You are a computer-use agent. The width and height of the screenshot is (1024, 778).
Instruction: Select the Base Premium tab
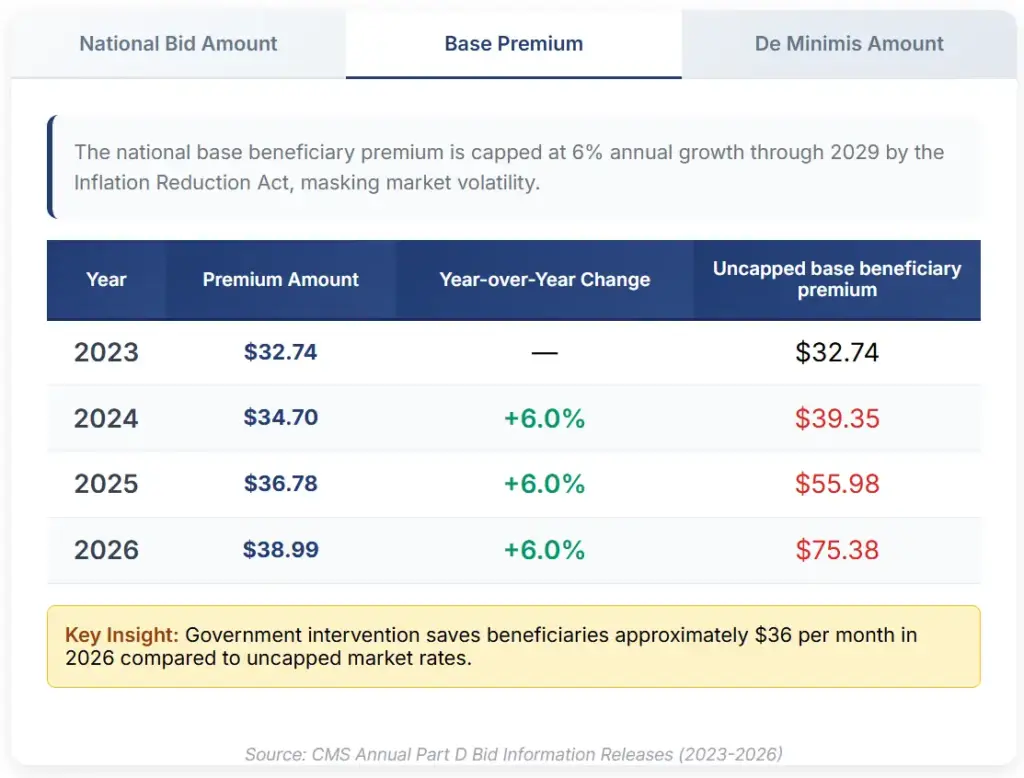[513, 44]
